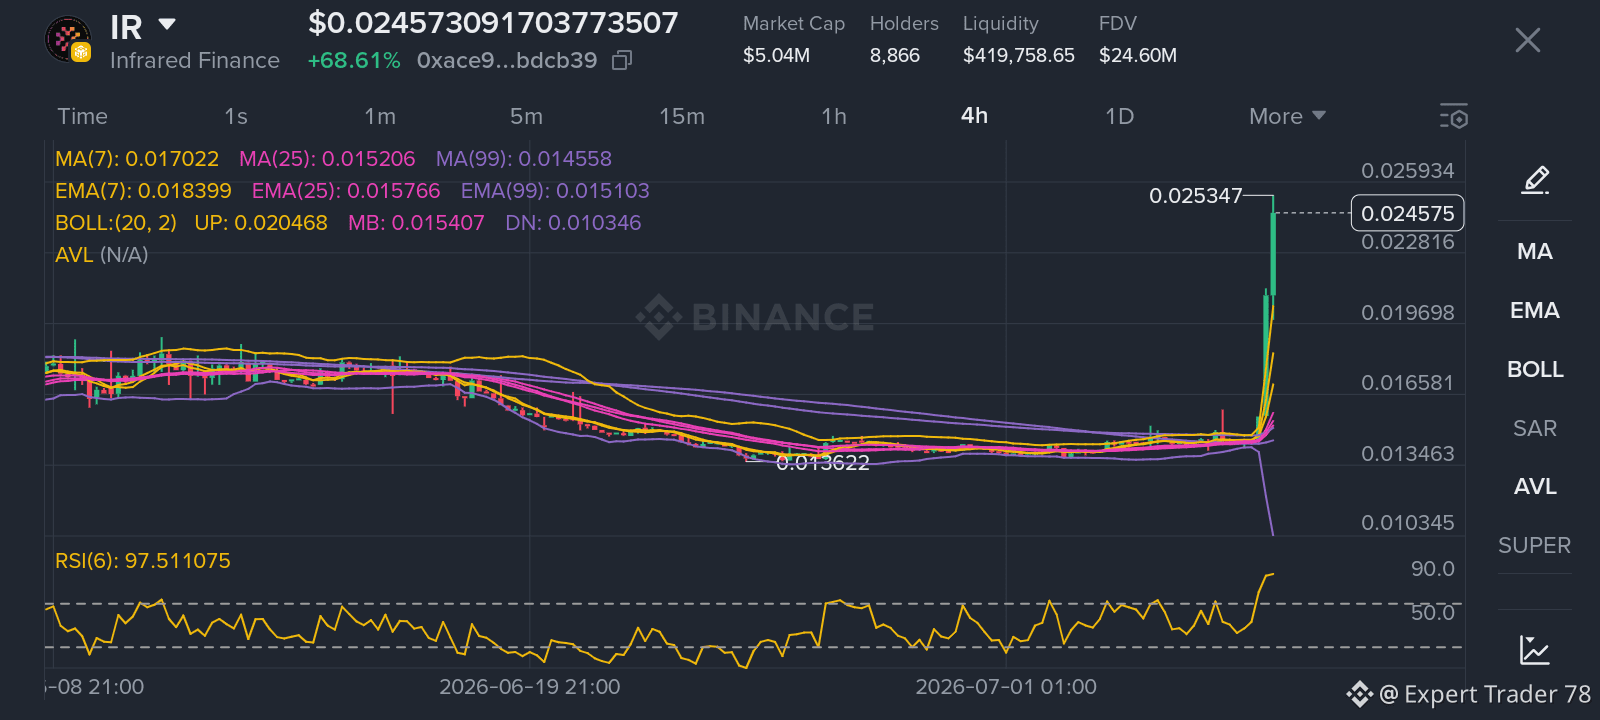
Task: Click the MA(7): 0.017022 legend
Action: click(137, 159)
